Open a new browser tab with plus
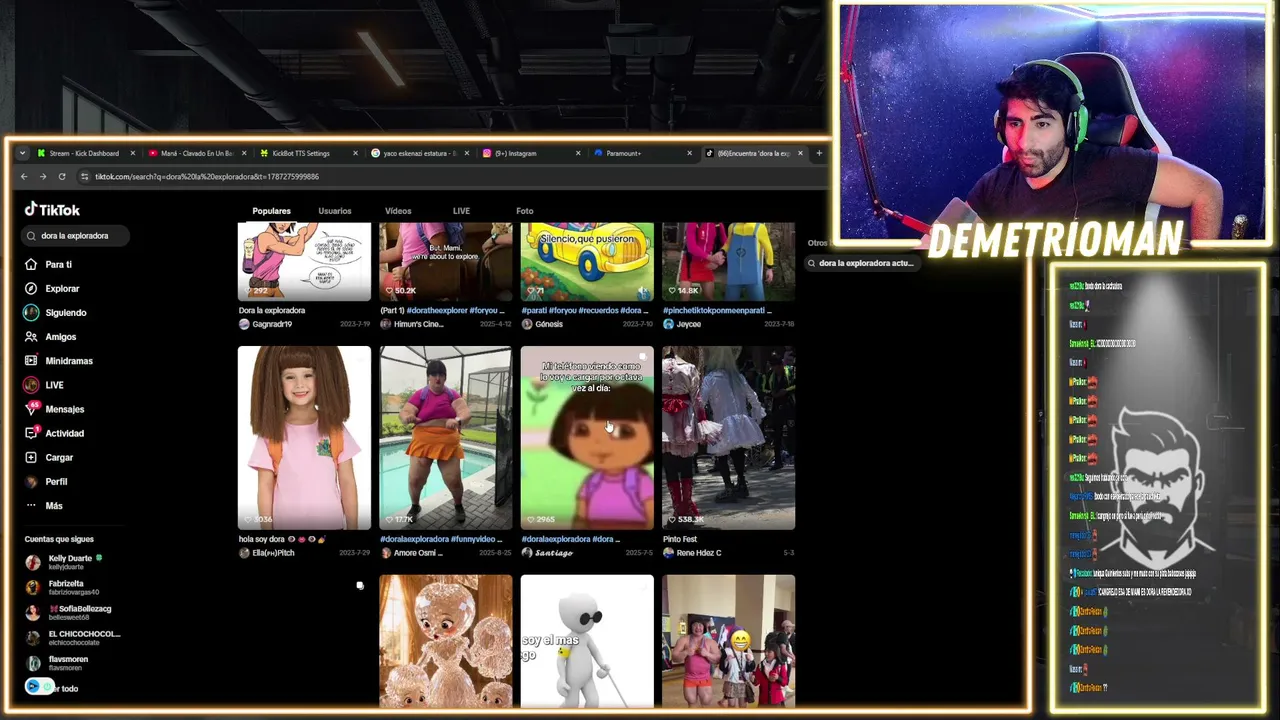The height and width of the screenshot is (720, 1280). pos(819,153)
